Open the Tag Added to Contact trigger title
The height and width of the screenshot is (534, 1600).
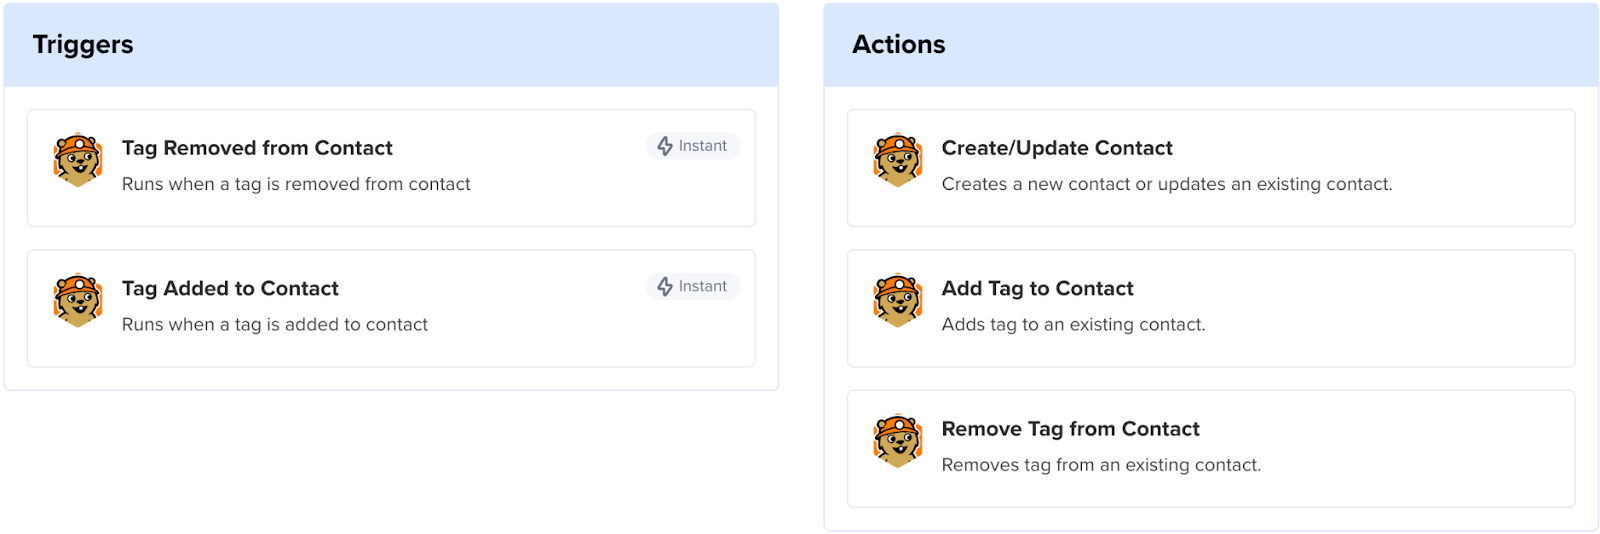[230, 289]
